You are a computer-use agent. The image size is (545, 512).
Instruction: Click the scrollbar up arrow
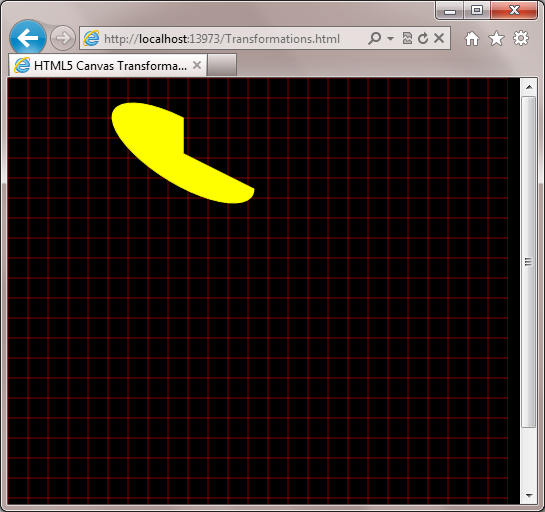click(x=529, y=87)
